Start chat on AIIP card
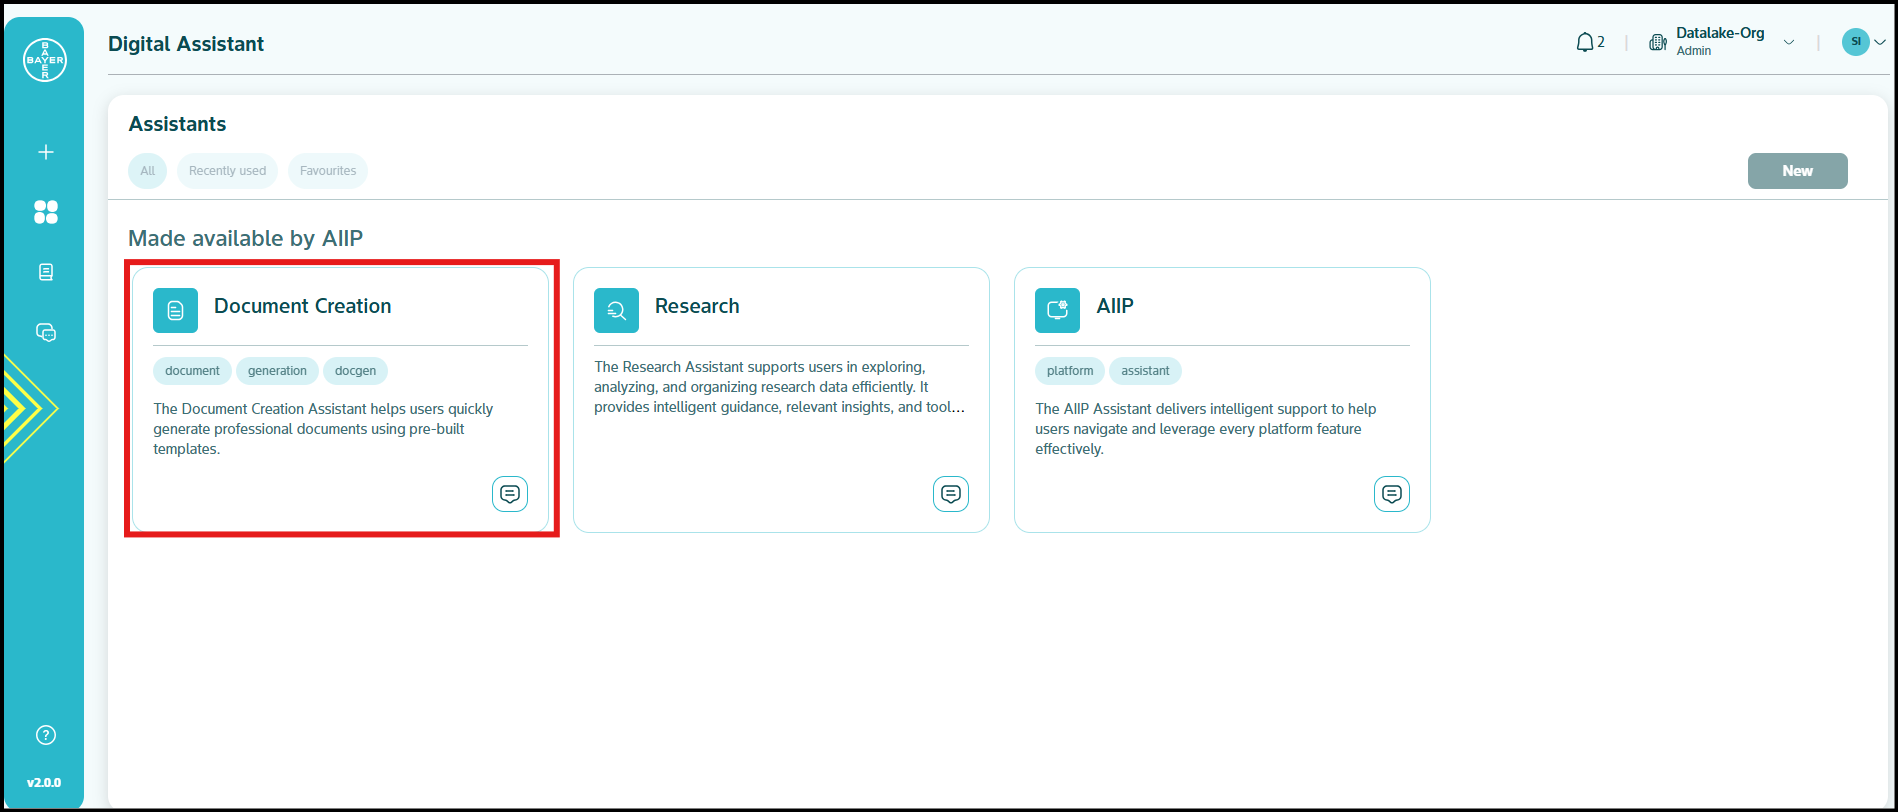The height and width of the screenshot is (812, 1898). pyautogui.click(x=1391, y=494)
